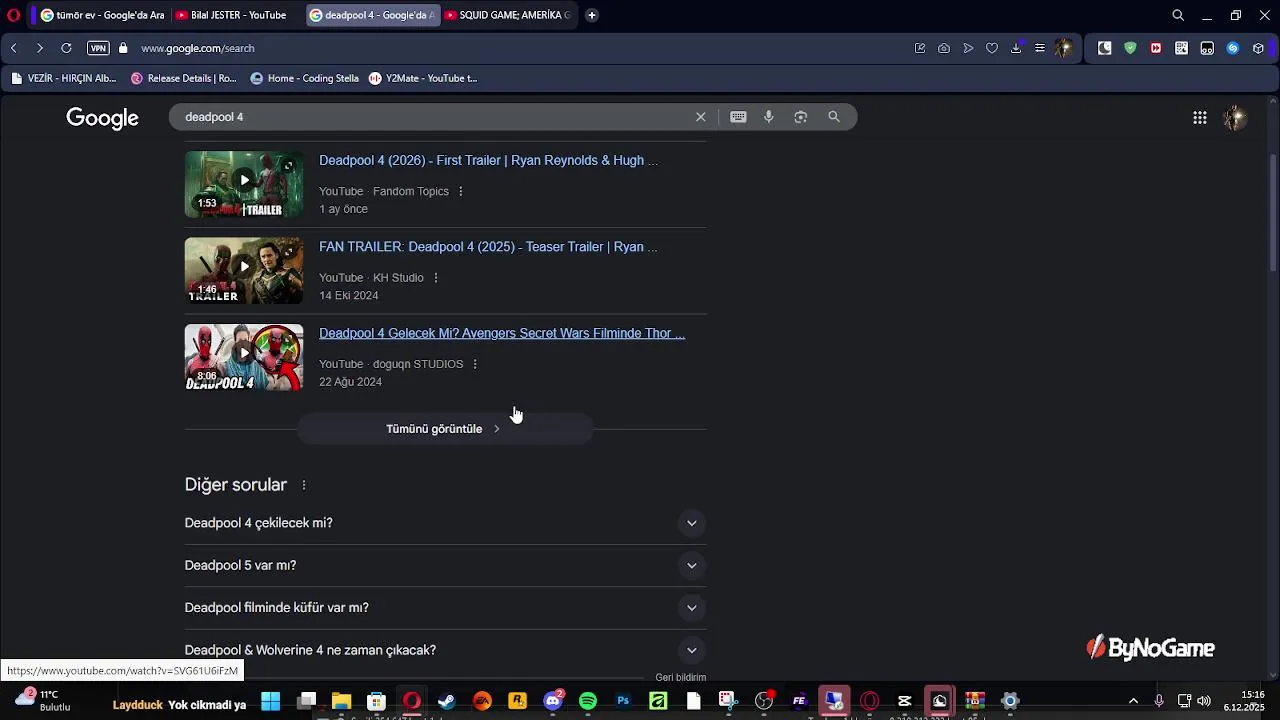
Task: Click the moon dark-mode extension icon
Action: pos(1104,48)
